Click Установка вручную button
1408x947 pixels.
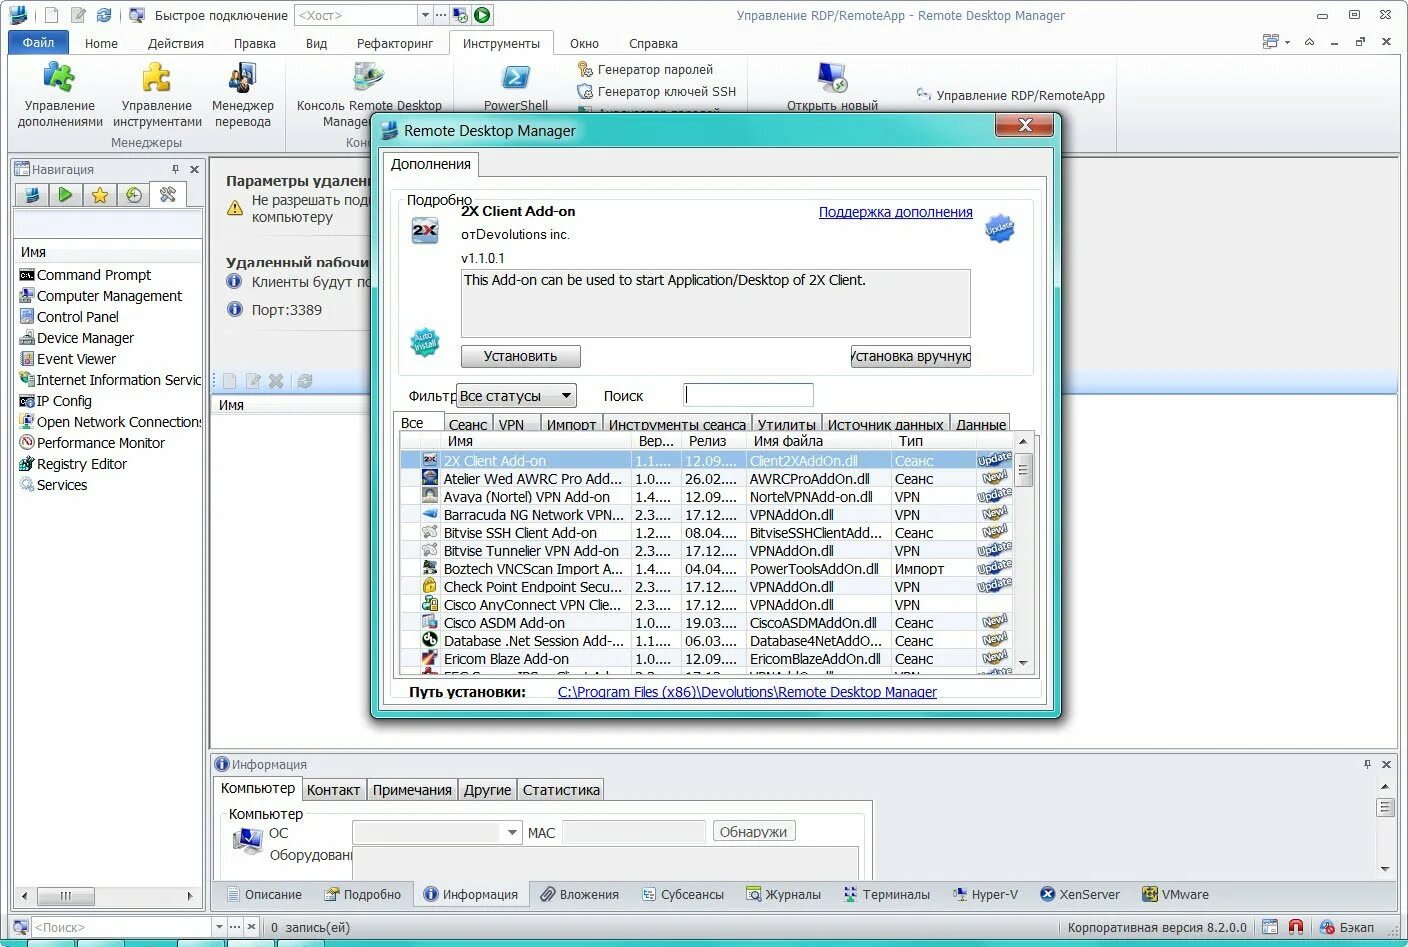click(911, 356)
